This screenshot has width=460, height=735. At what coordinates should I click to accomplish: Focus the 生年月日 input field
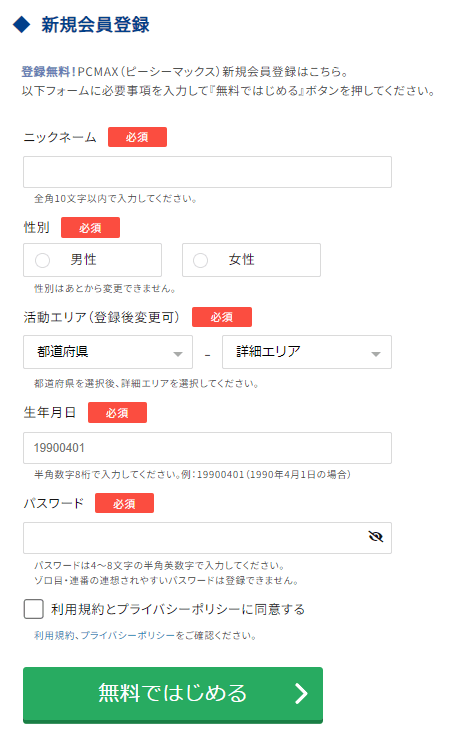[207, 448]
